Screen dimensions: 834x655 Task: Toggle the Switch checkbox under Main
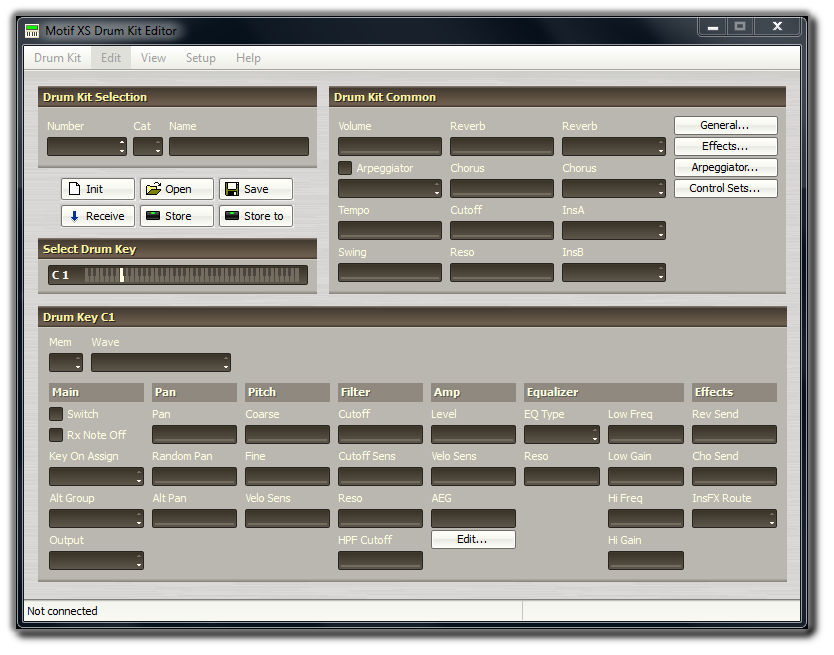pyautogui.click(x=56, y=414)
